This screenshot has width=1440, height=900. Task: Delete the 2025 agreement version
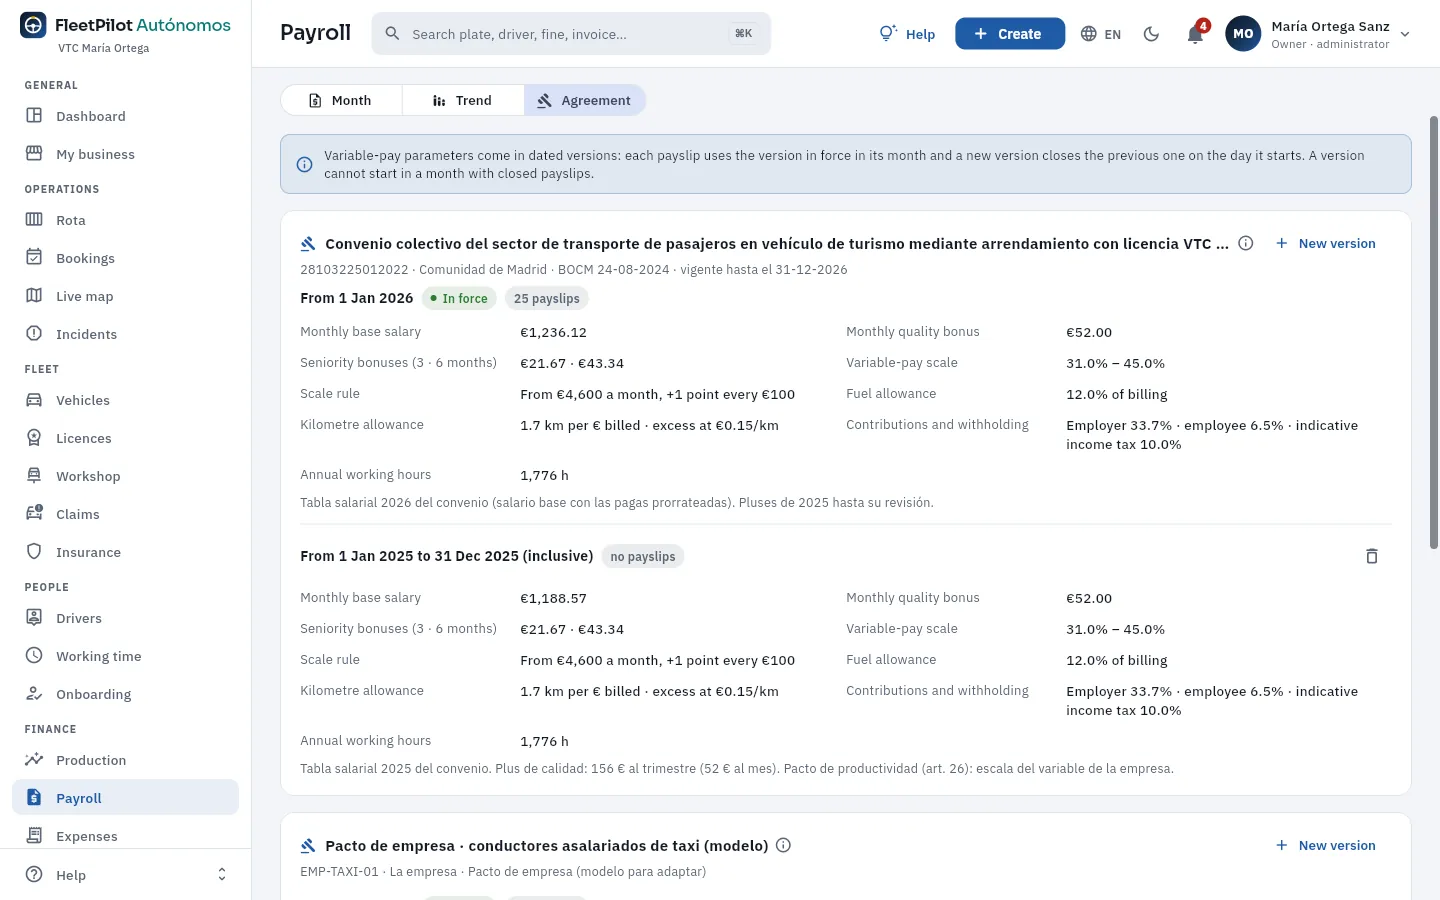tap(1372, 556)
